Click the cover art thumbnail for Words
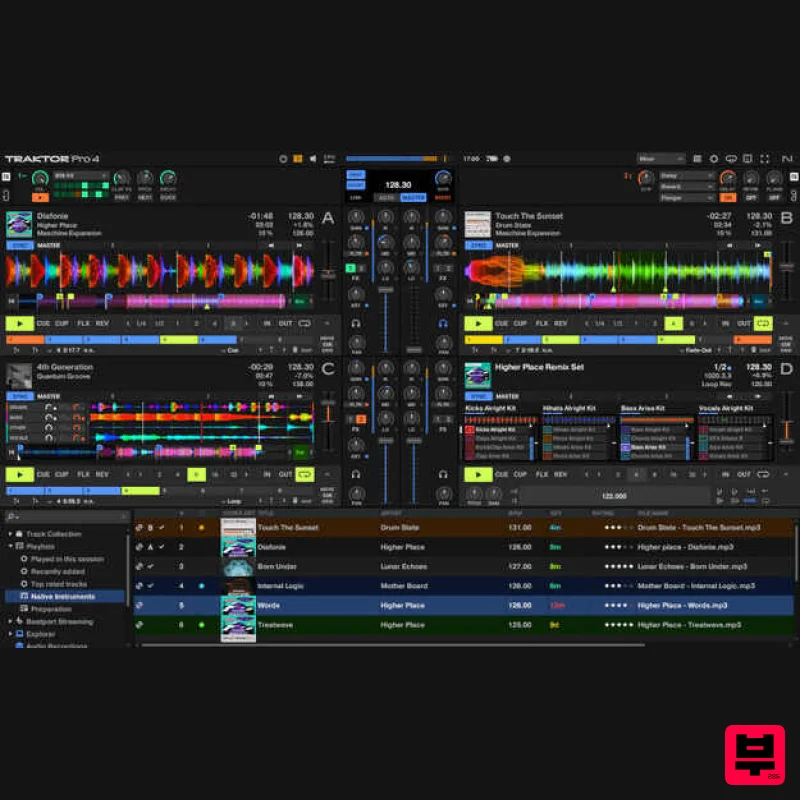The width and height of the screenshot is (800, 800). [237, 605]
